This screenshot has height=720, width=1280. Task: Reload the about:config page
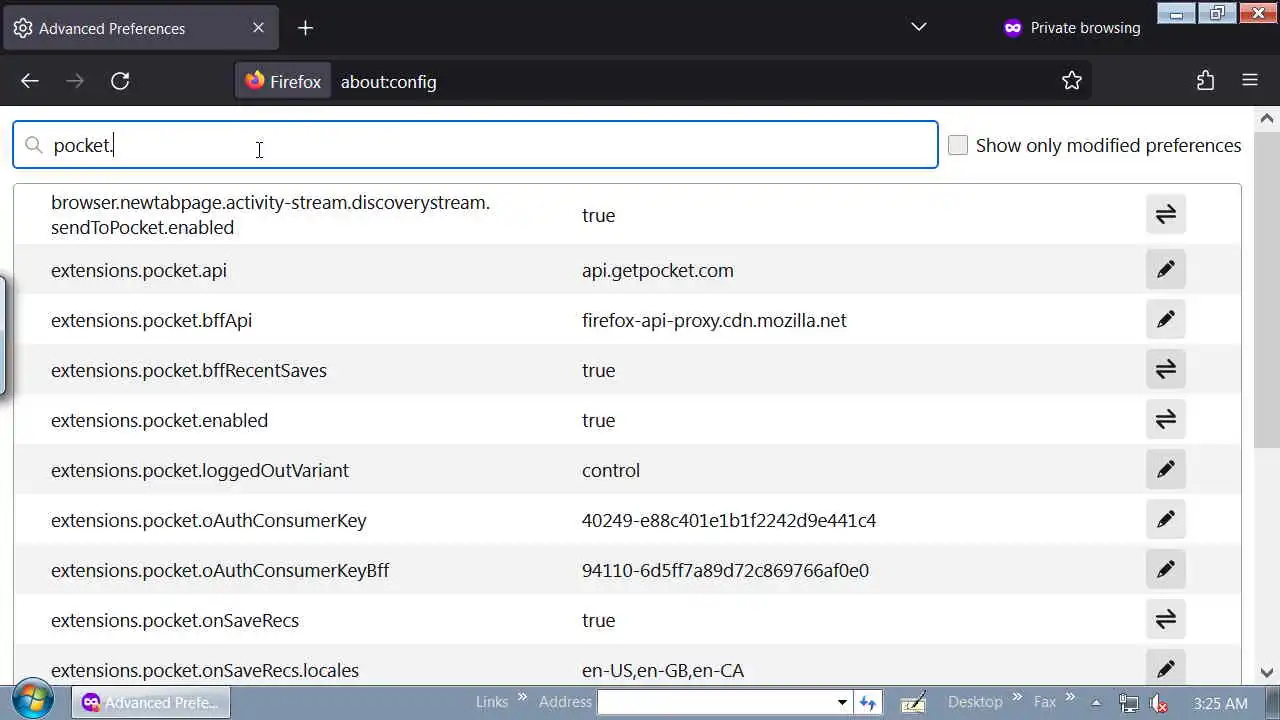[120, 81]
